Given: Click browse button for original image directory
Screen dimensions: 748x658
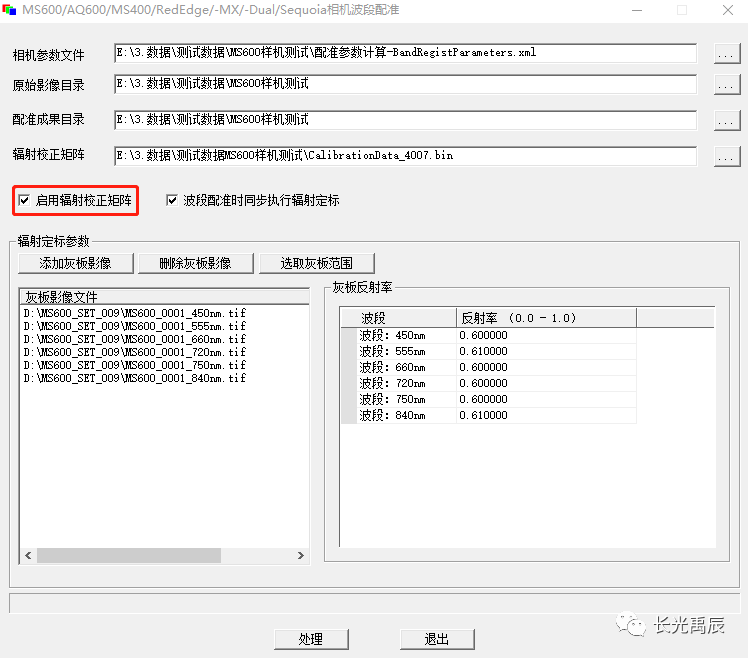Looking at the screenshot, I should [726, 86].
